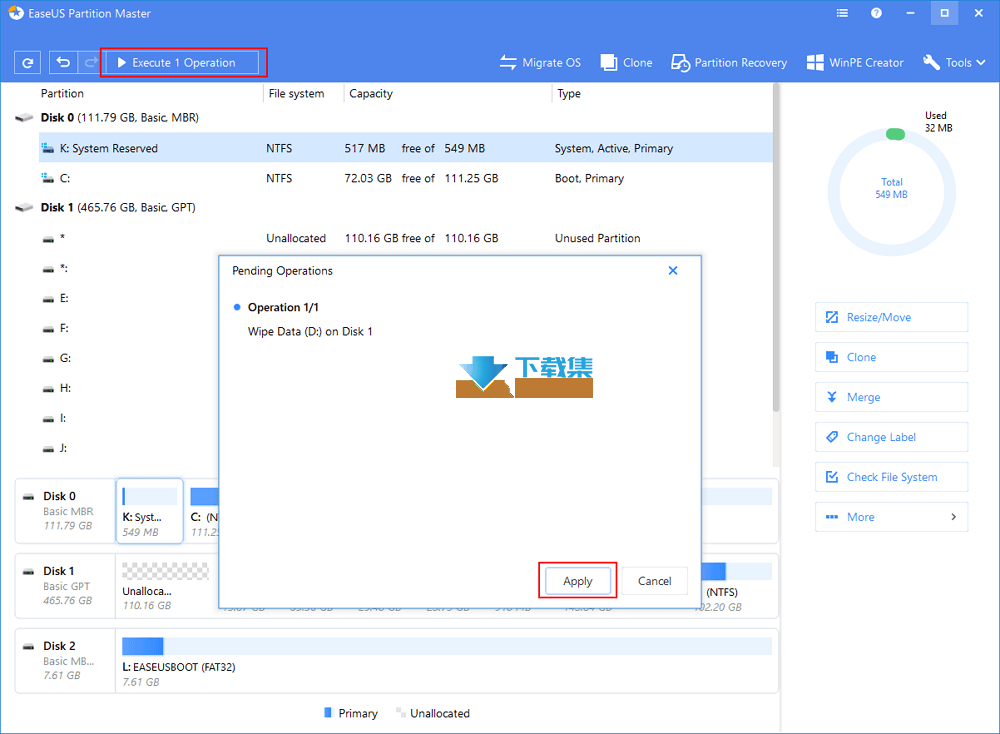Choose Check File System option
This screenshot has width=1000, height=734.
point(891,477)
